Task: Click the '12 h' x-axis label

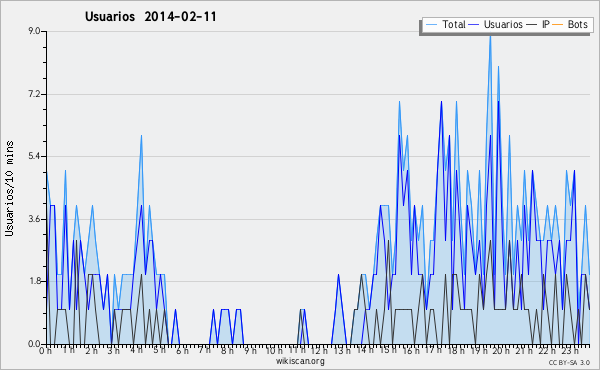Action: click(320, 351)
